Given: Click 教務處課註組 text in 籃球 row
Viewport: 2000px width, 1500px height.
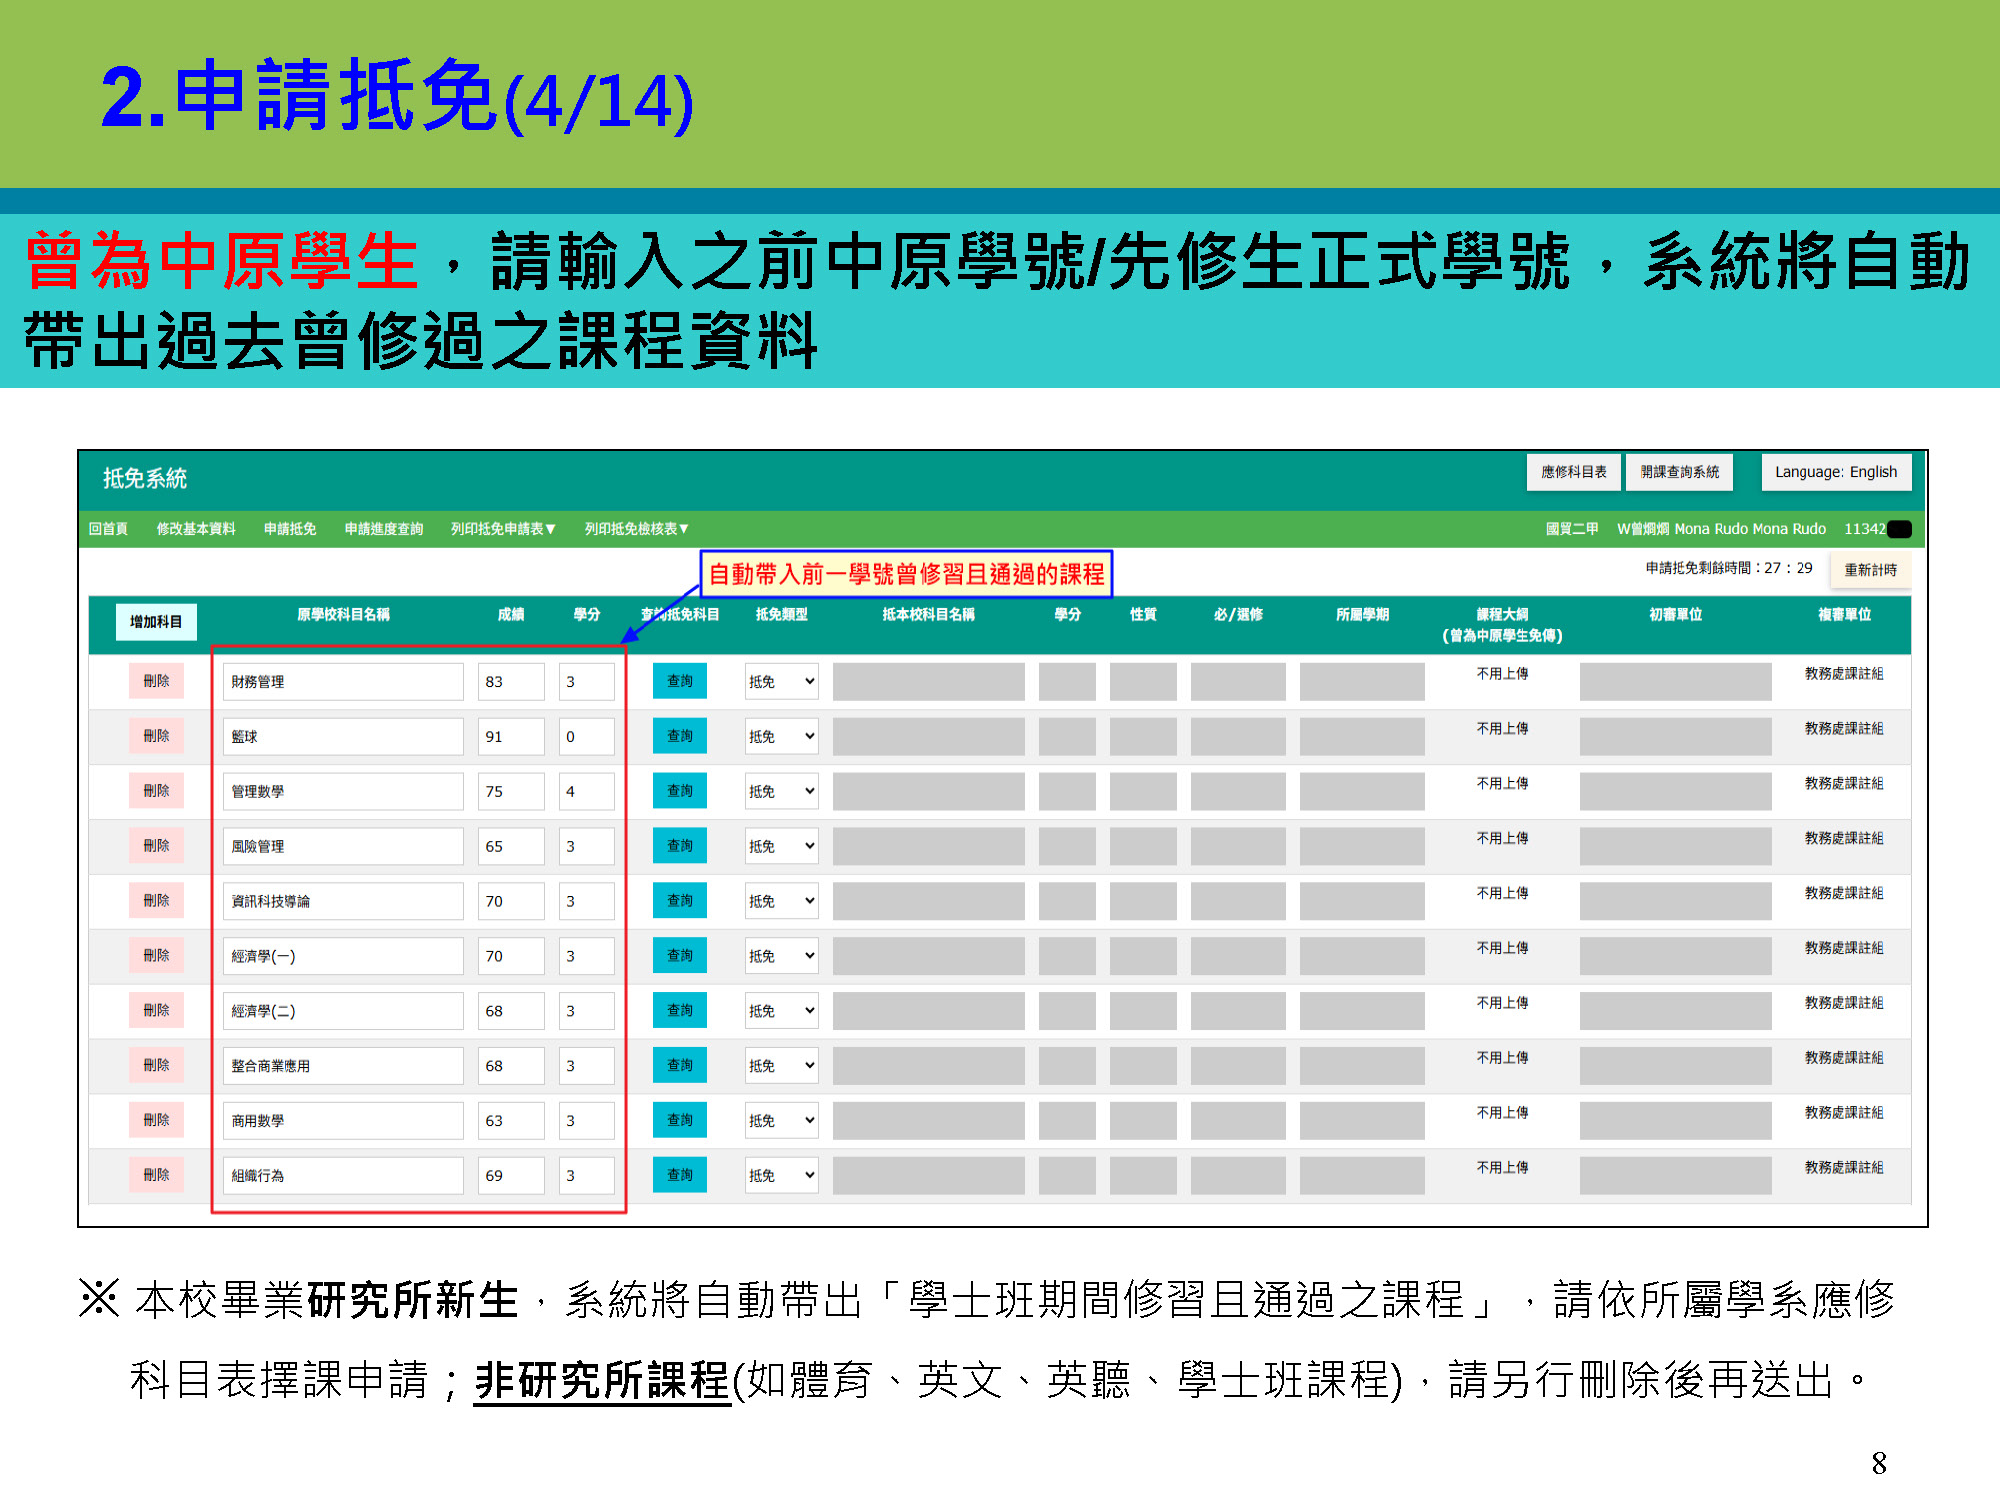Looking at the screenshot, I should [1843, 729].
